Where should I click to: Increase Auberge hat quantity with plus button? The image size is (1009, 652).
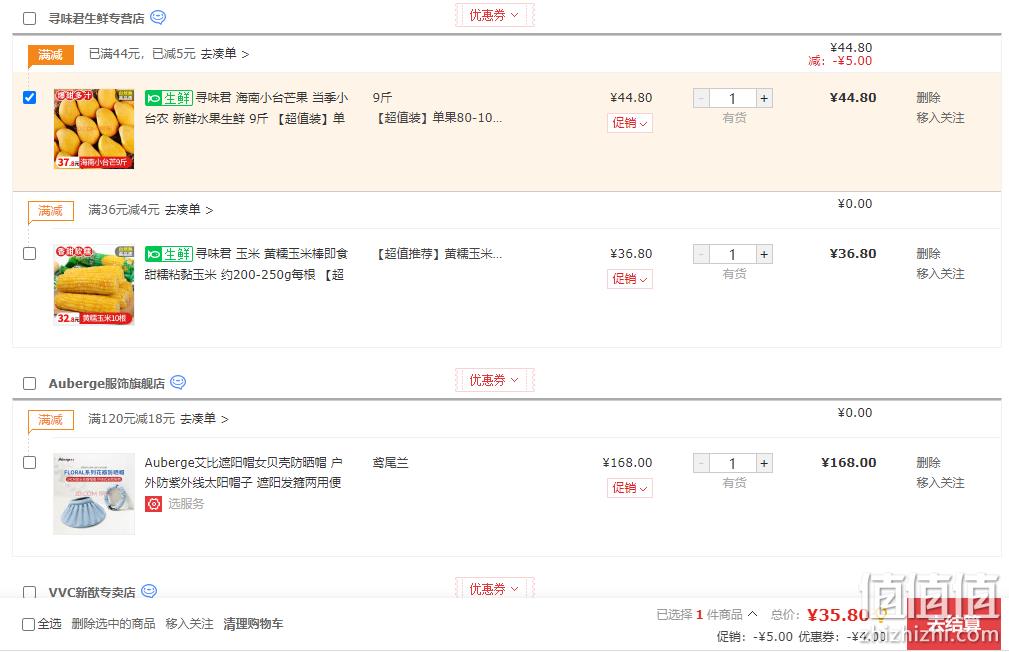pyautogui.click(x=764, y=463)
